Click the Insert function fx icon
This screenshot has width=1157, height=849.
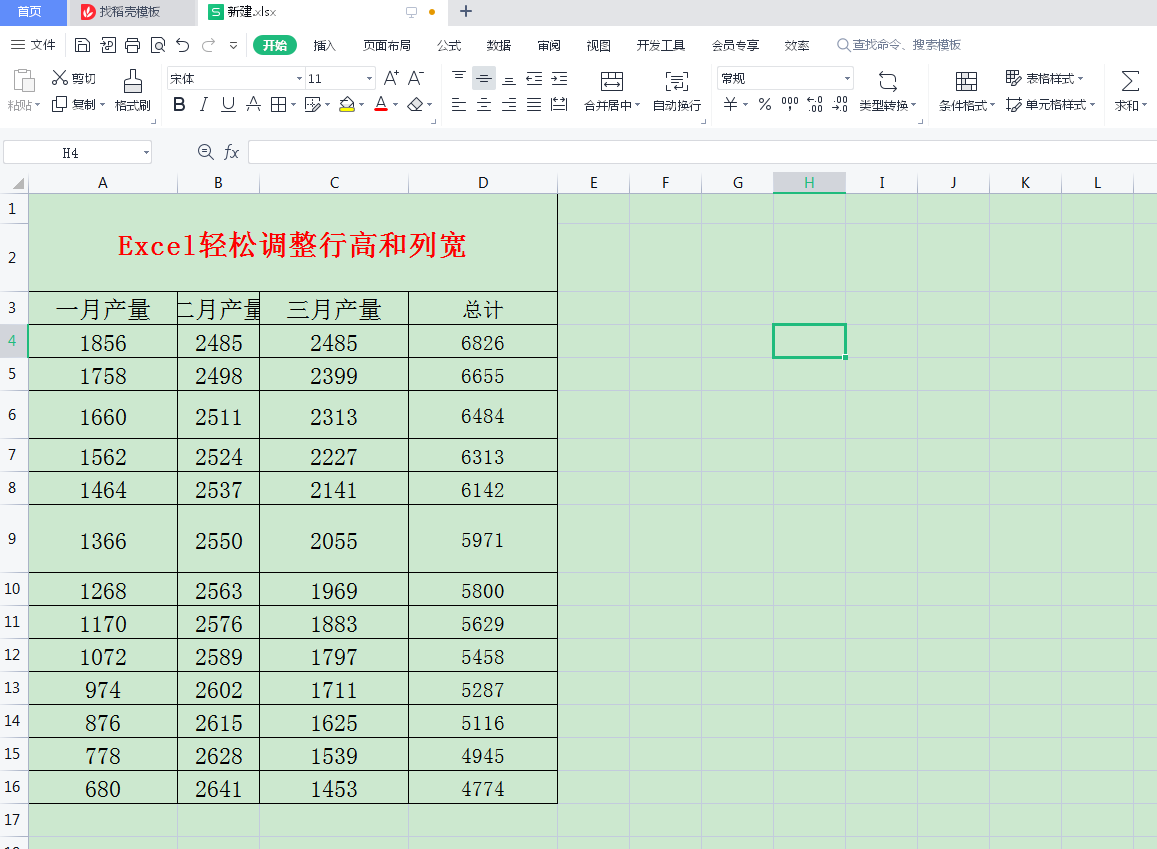231,152
